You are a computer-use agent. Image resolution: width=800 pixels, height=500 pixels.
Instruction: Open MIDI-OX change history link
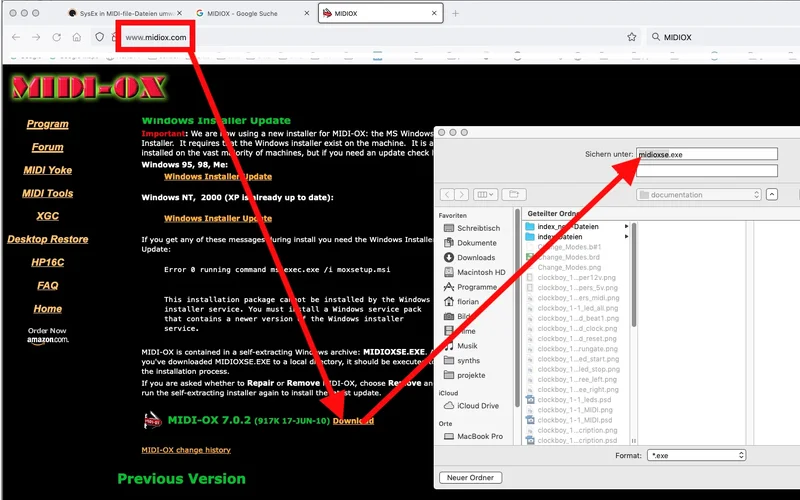point(186,450)
